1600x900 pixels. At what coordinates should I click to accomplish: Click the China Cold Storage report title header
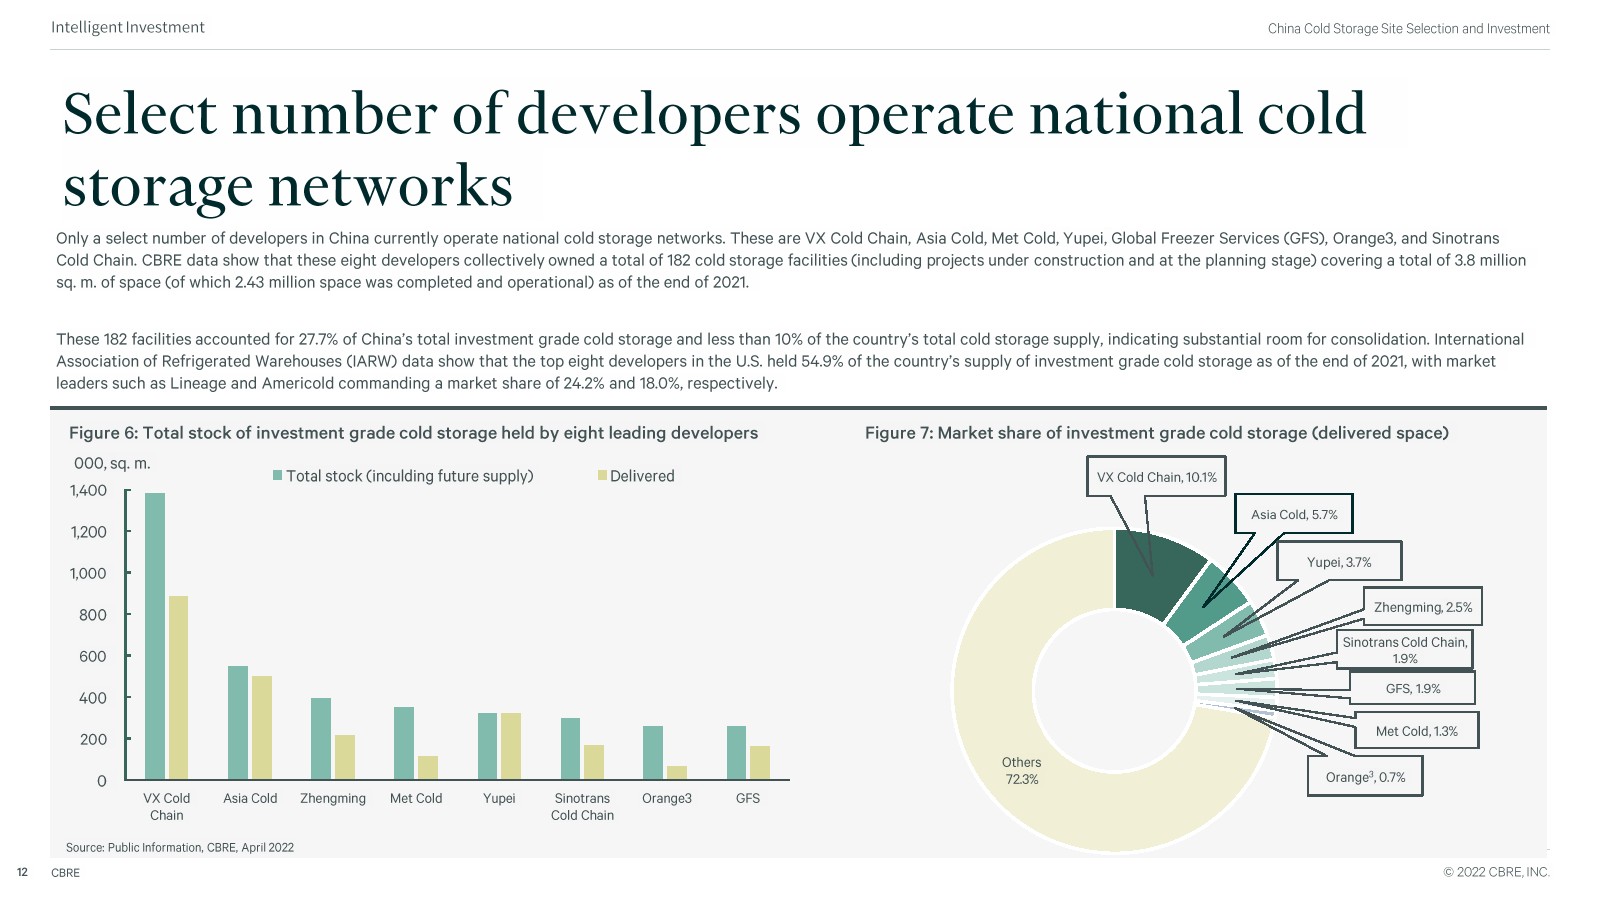point(1408,28)
